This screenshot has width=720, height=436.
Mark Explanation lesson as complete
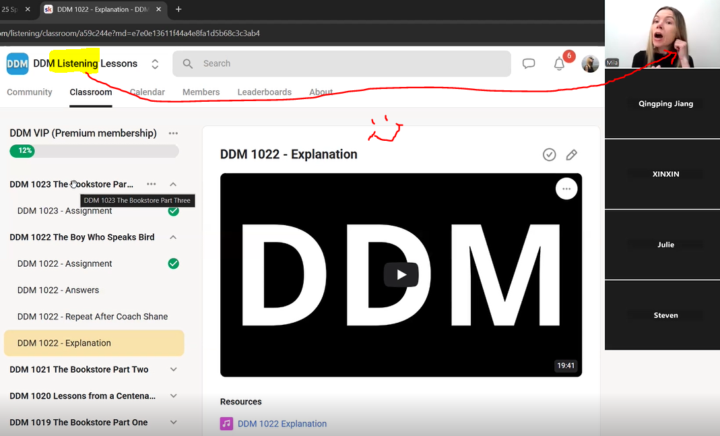click(549, 155)
